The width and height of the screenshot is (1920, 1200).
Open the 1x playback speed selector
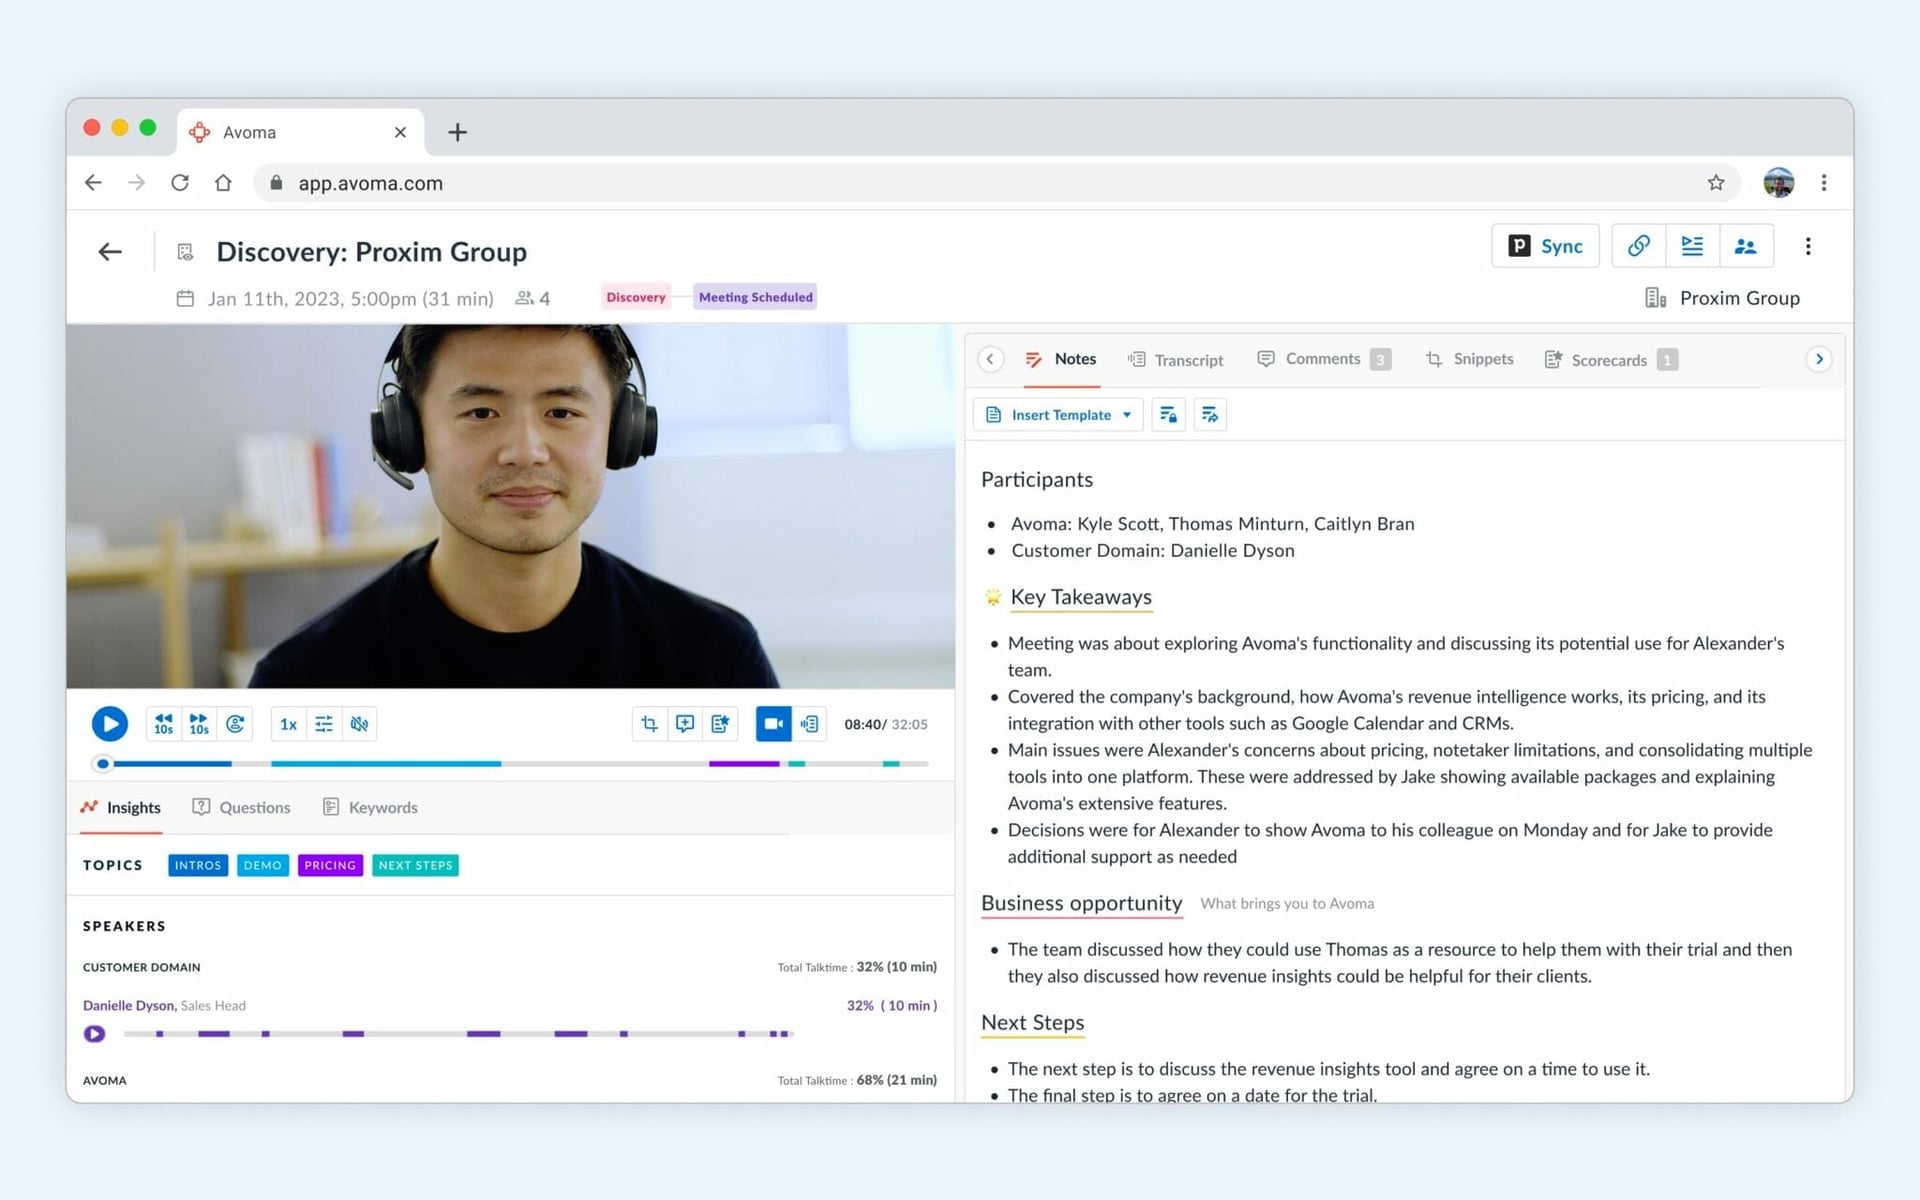pyautogui.click(x=288, y=724)
